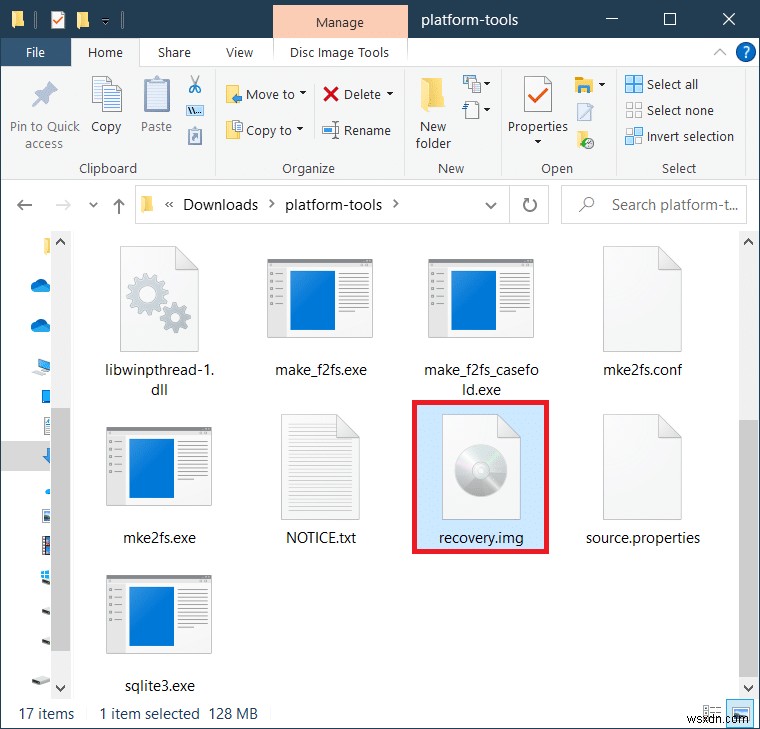Switch to details view in status bar
This screenshot has height=729, width=760.
click(712, 713)
